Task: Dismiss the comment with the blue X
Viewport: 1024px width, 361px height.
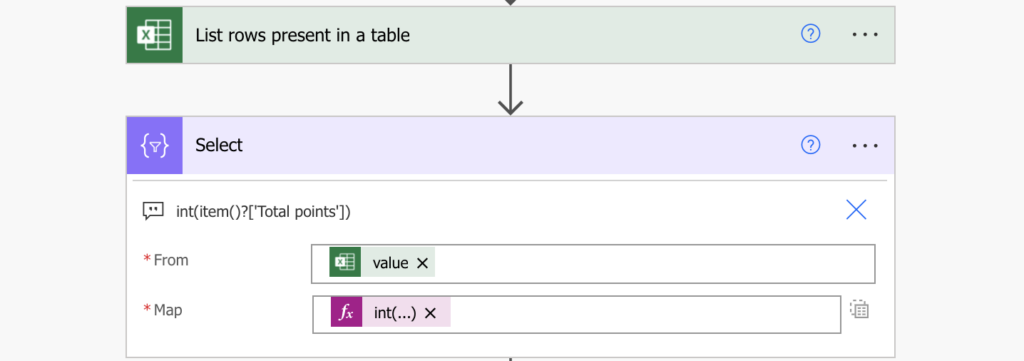Action: 856,210
